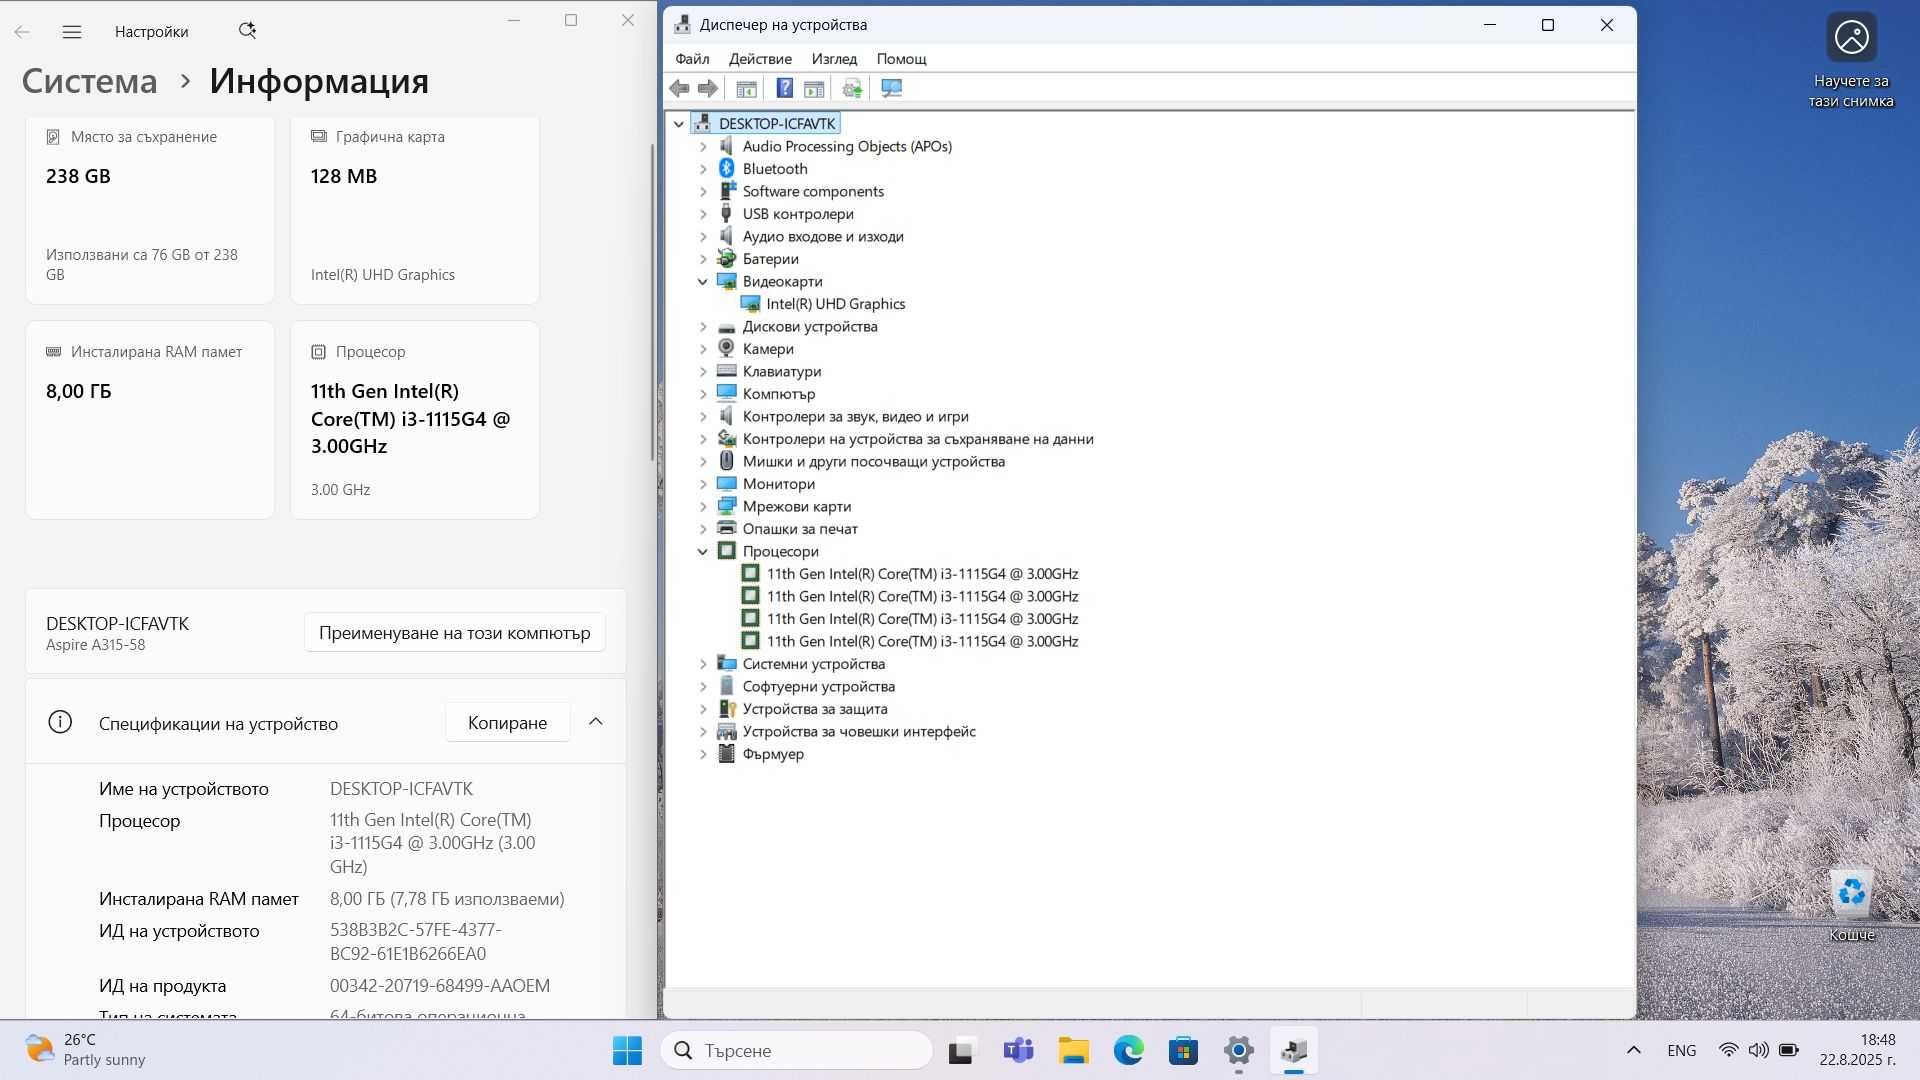The height and width of the screenshot is (1080, 1920).
Task: Click the ENG language indicator
Action: pyautogui.click(x=1682, y=1050)
